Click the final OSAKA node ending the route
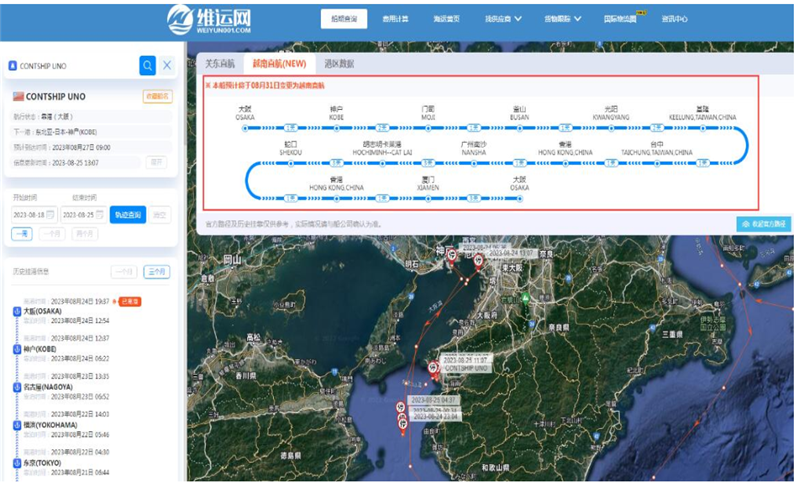Screen dimensions: 800x486 click(519, 199)
